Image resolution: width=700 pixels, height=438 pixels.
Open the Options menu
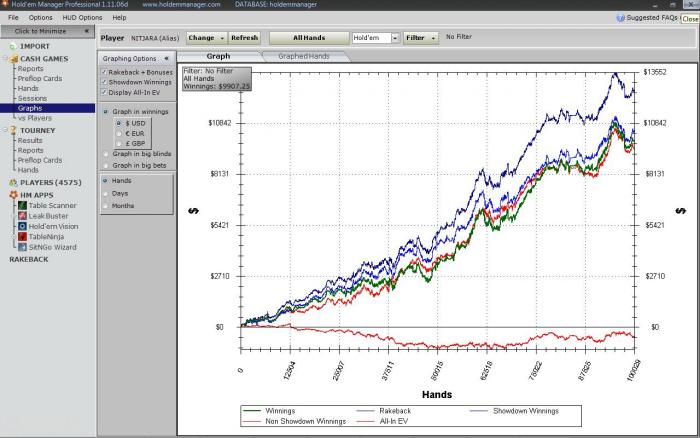pos(41,18)
